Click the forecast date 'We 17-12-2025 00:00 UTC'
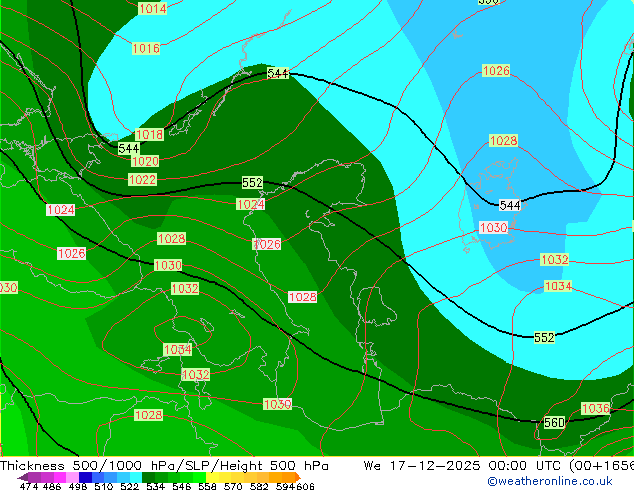This screenshot has height=490, width=634. 462,466
